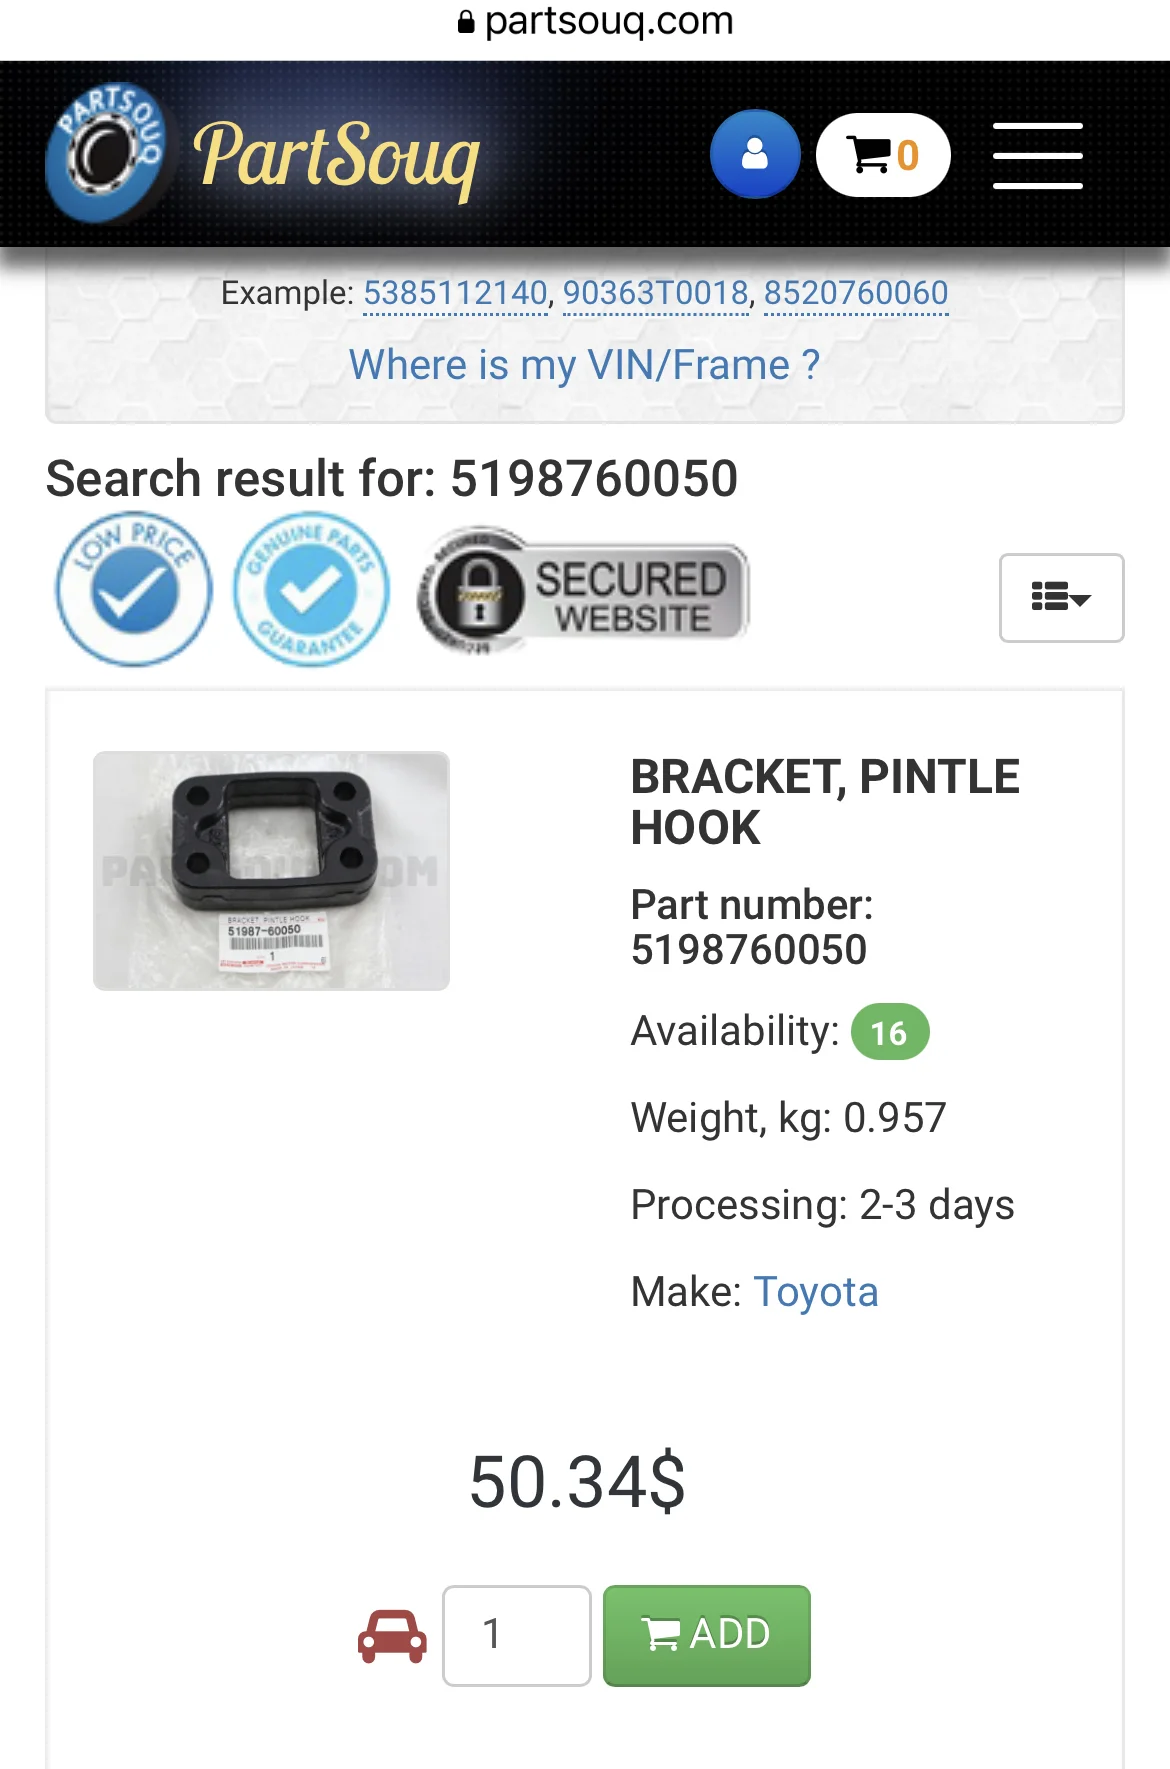Click the Secured Website lock badge

tap(583, 590)
